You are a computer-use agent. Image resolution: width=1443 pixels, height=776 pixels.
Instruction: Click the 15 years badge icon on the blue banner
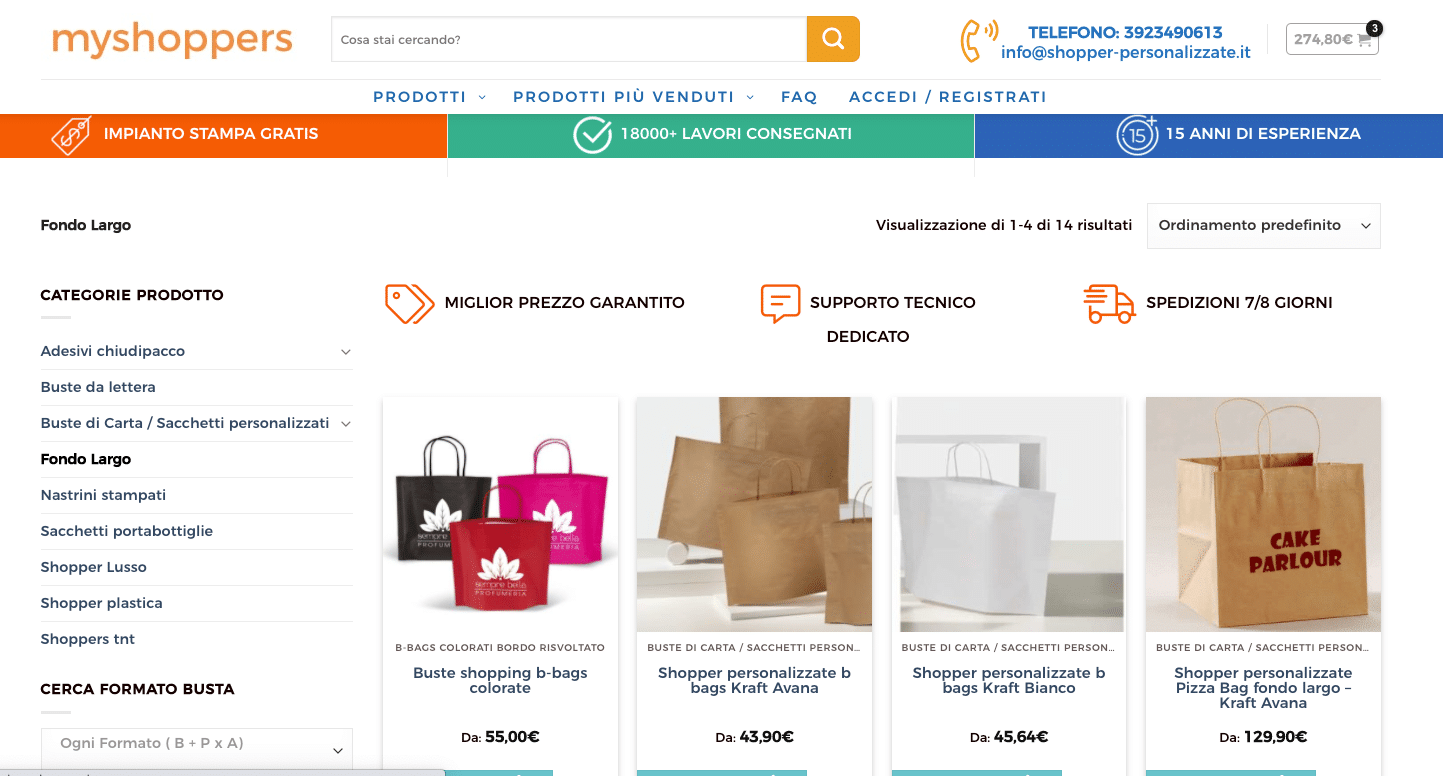1137,135
